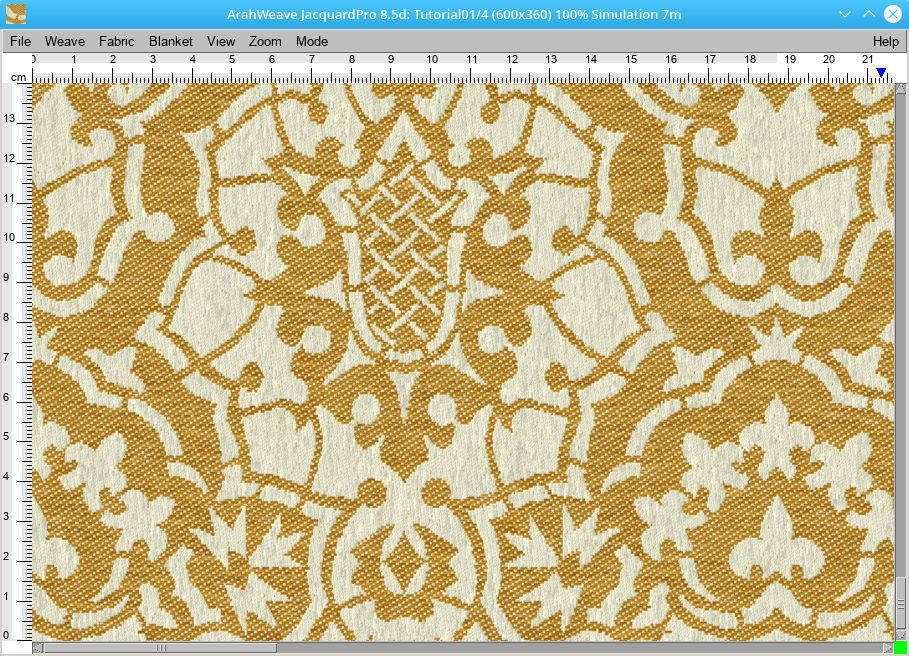Image resolution: width=909 pixels, height=656 pixels.
Task: Click the blue triangle marker on the ruler
Action: (881, 72)
